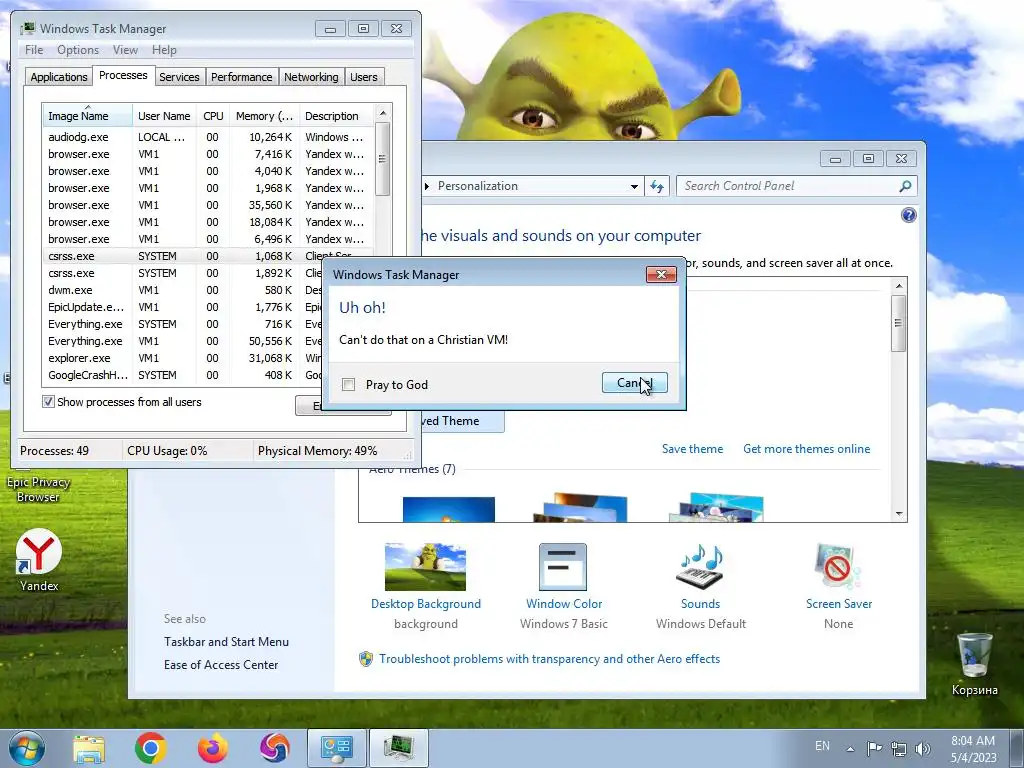Open the View menu in Task Manager
The height and width of the screenshot is (768, 1024).
[125, 50]
